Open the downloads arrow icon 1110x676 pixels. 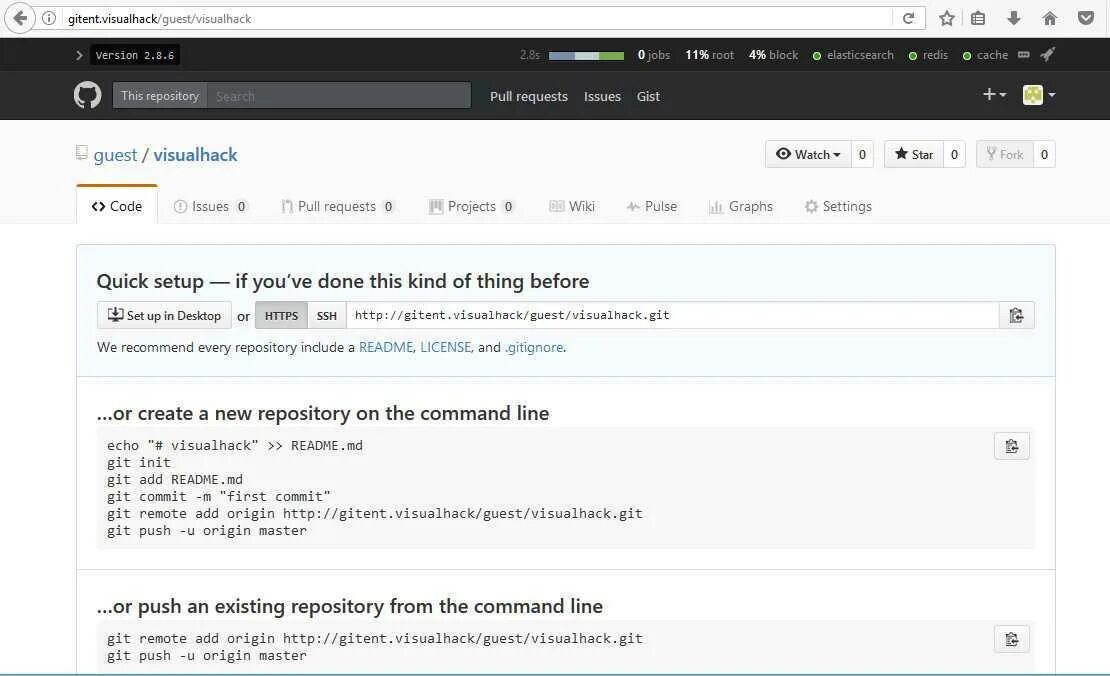(x=1014, y=18)
